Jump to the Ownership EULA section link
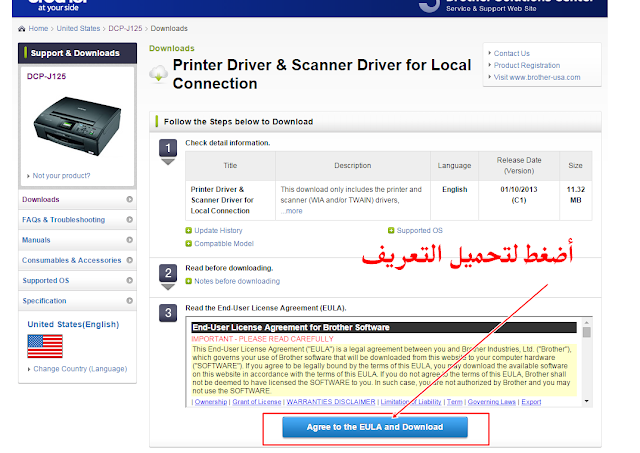 tap(211, 402)
